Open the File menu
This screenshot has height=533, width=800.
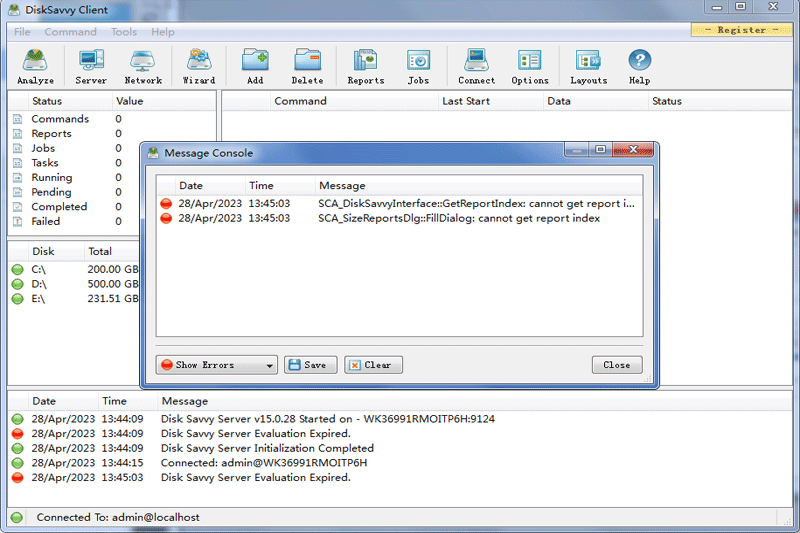[22, 32]
